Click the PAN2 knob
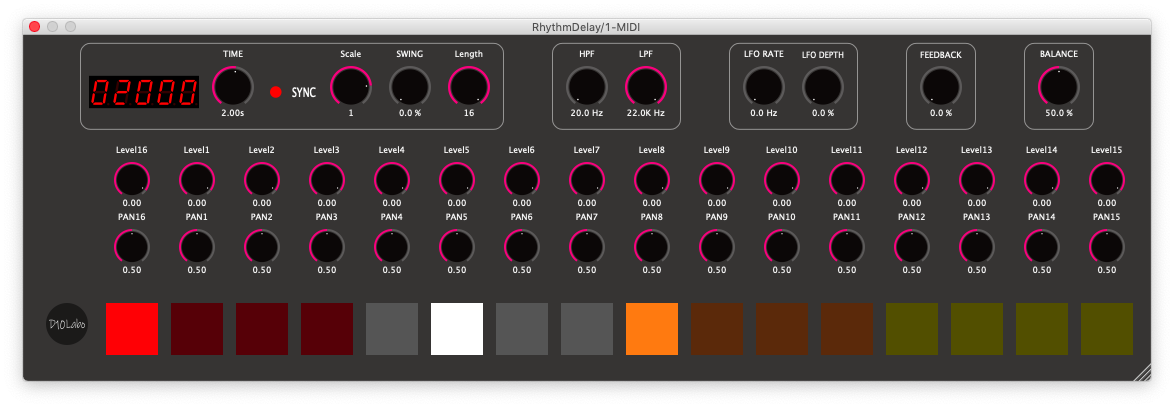 (x=262, y=247)
